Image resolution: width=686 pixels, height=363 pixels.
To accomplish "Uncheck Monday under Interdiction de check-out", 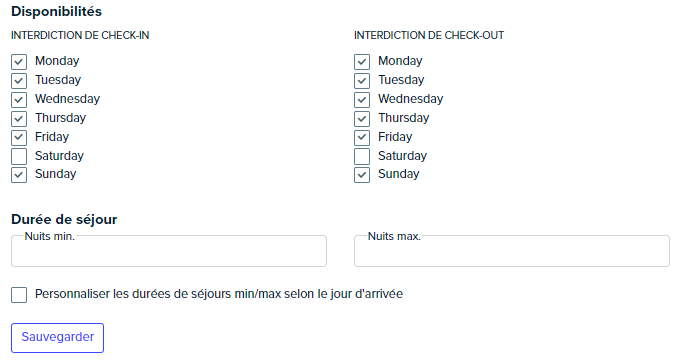I will [362, 62].
